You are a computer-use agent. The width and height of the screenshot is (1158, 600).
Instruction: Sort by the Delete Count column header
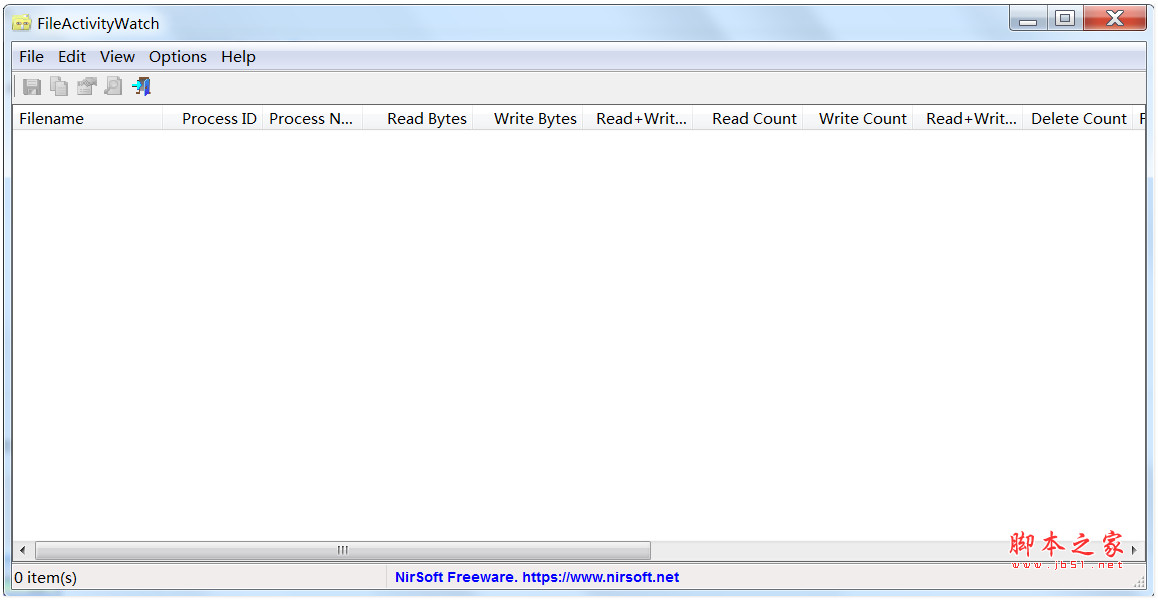pyautogui.click(x=1078, y=118)
